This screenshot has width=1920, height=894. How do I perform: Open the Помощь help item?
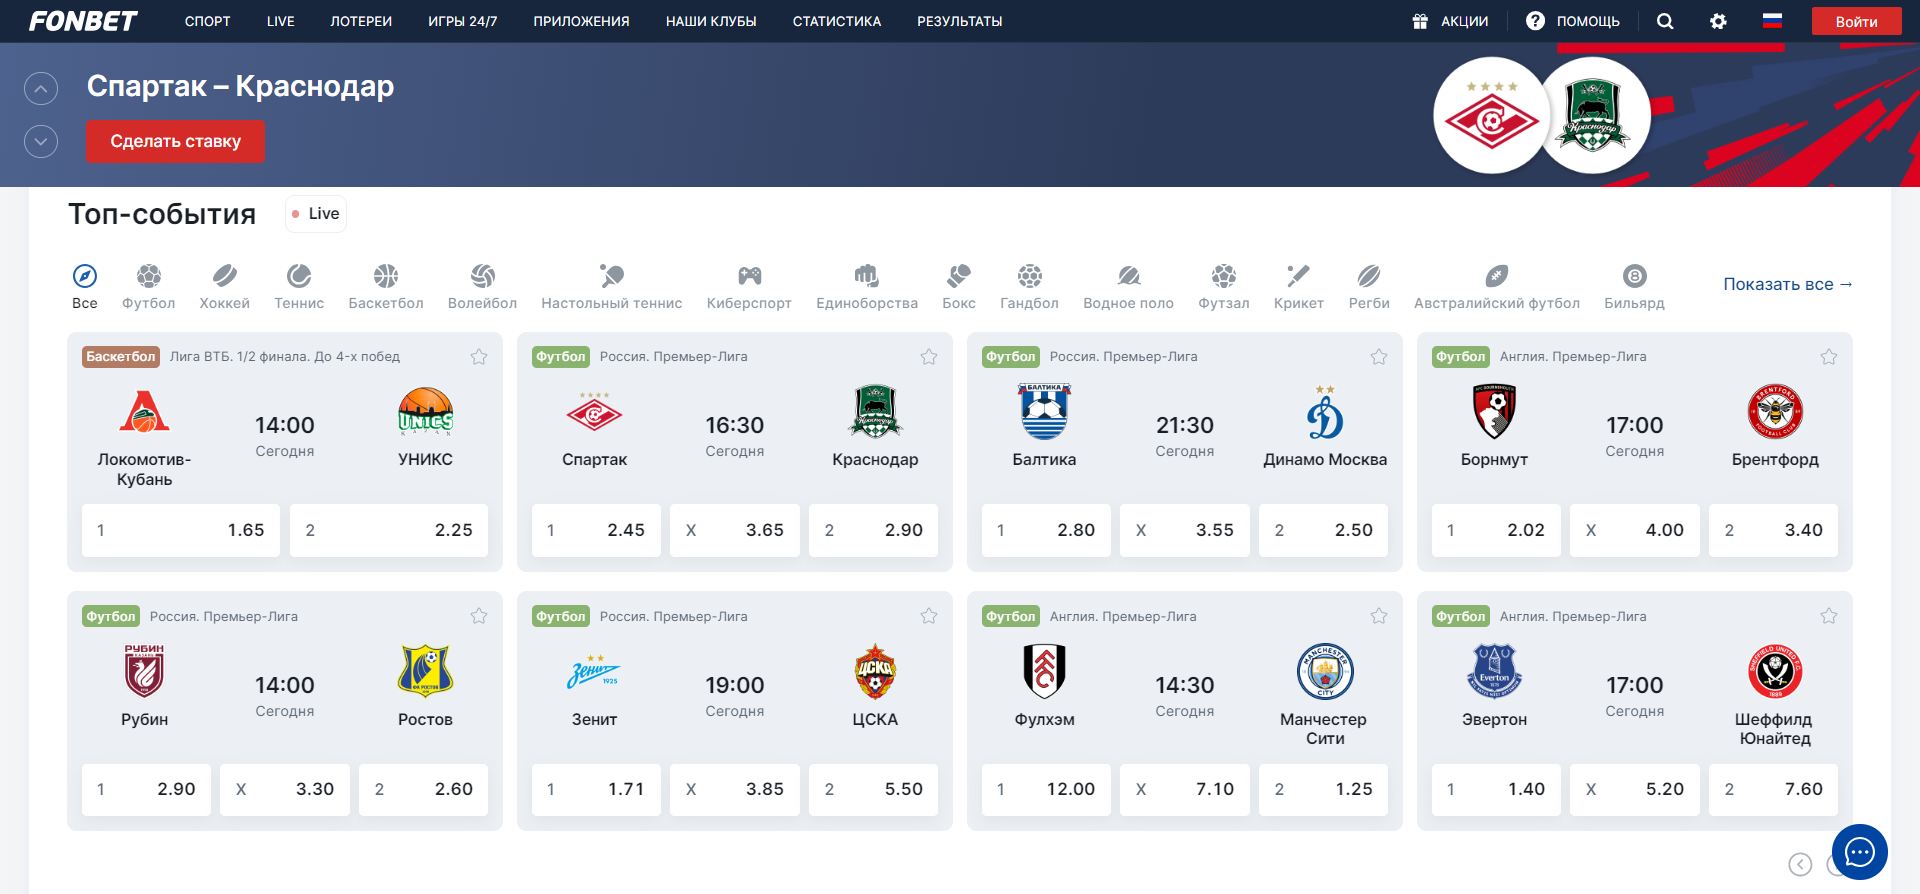click(1573, 21)
